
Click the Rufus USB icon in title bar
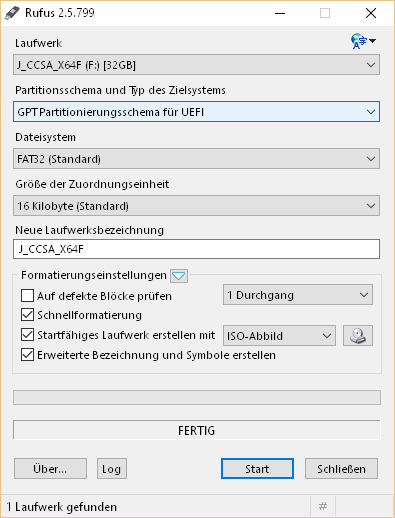click(x=12, y=13)
